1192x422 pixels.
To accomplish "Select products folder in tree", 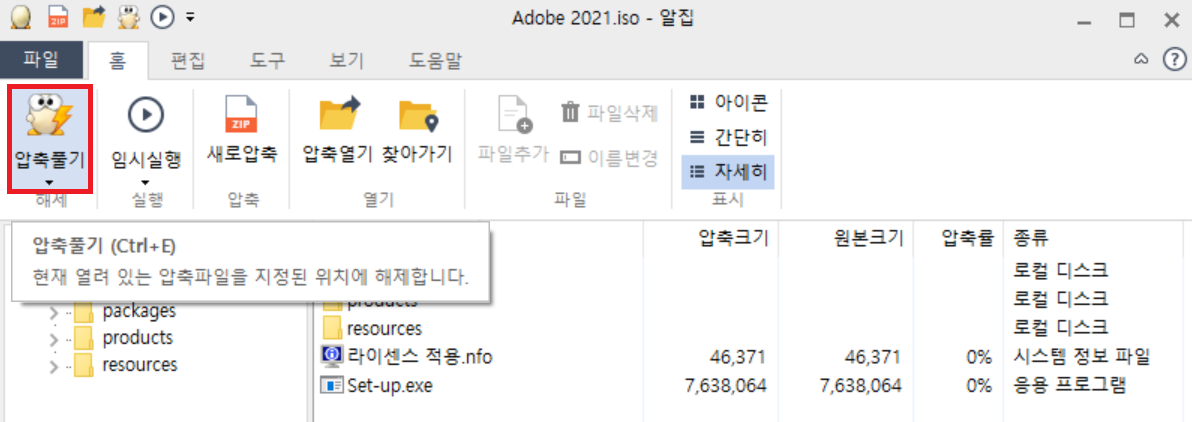I will click(124, 338).
